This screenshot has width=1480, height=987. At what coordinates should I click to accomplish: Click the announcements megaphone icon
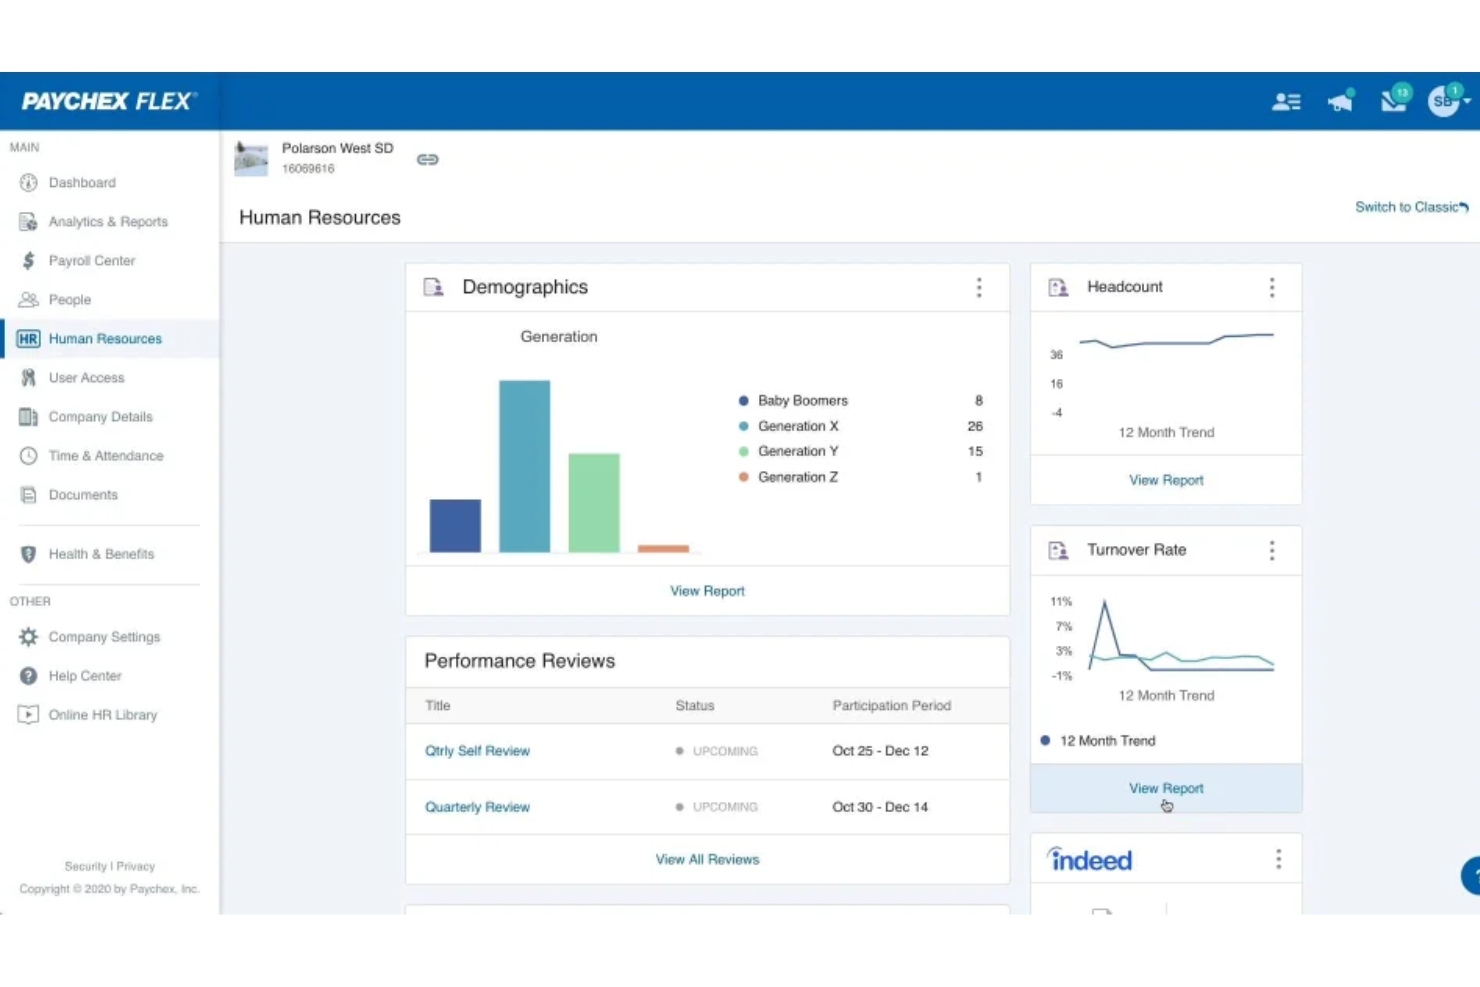click(1340, 100)
